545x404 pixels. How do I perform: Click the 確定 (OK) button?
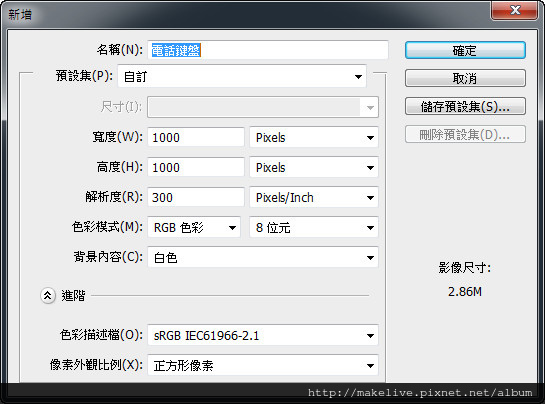click(465, 50)
